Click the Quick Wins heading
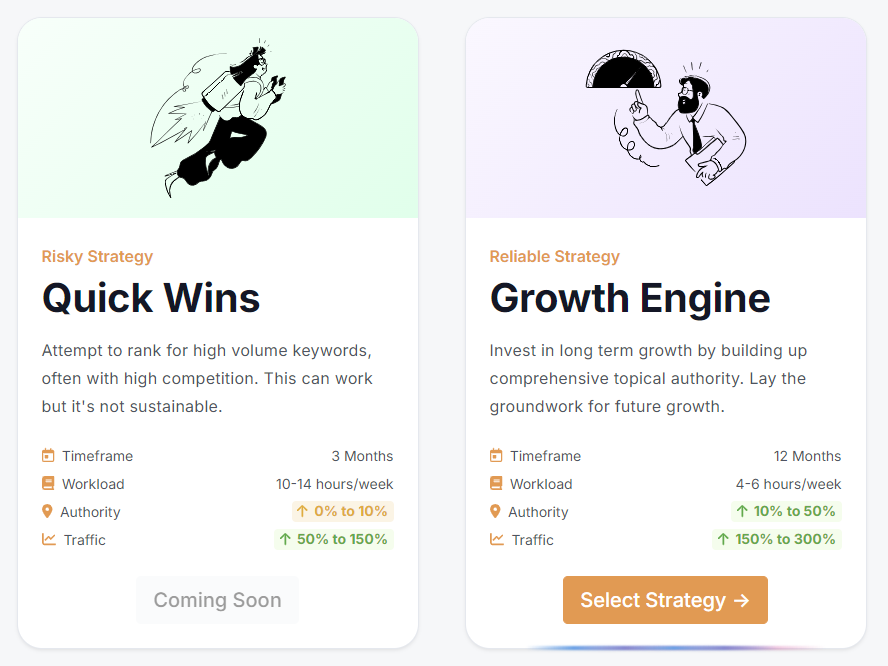888x666 pixels. [x=151, y=298]
